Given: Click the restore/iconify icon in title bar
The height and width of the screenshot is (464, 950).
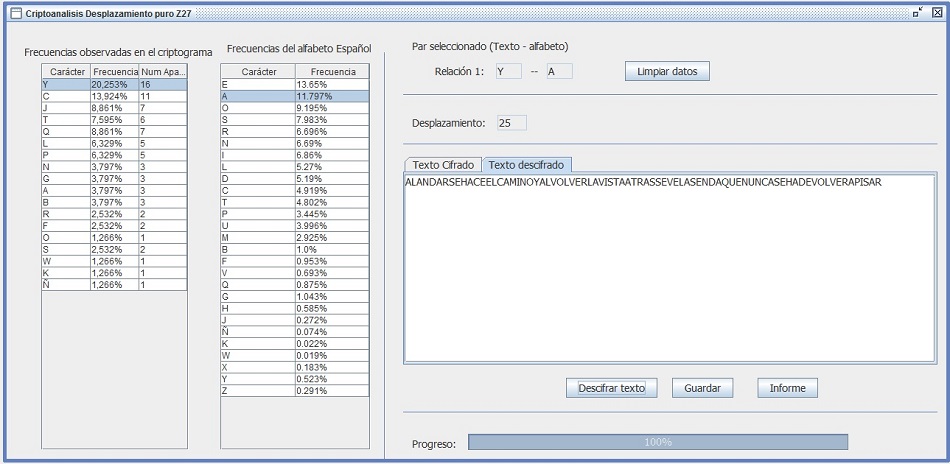Looking at the screenshot, I should [918, 11].
